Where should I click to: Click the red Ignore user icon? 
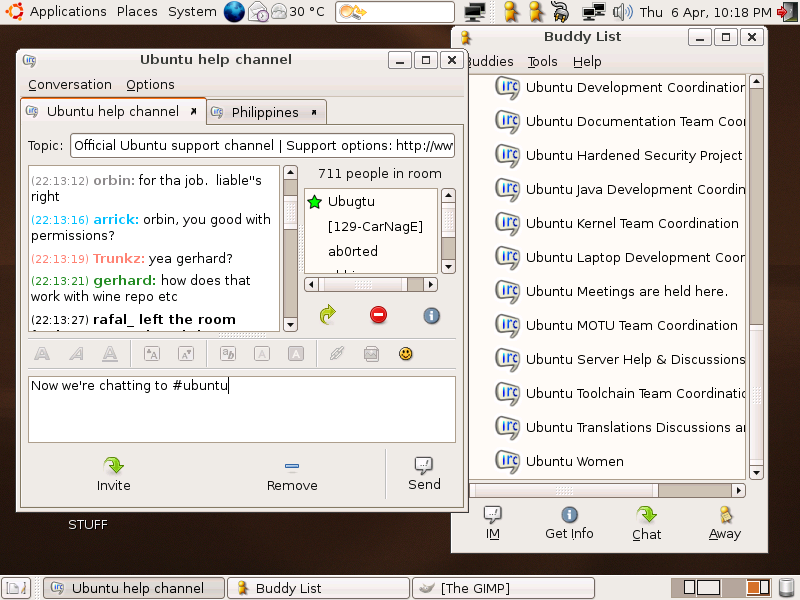379,315
